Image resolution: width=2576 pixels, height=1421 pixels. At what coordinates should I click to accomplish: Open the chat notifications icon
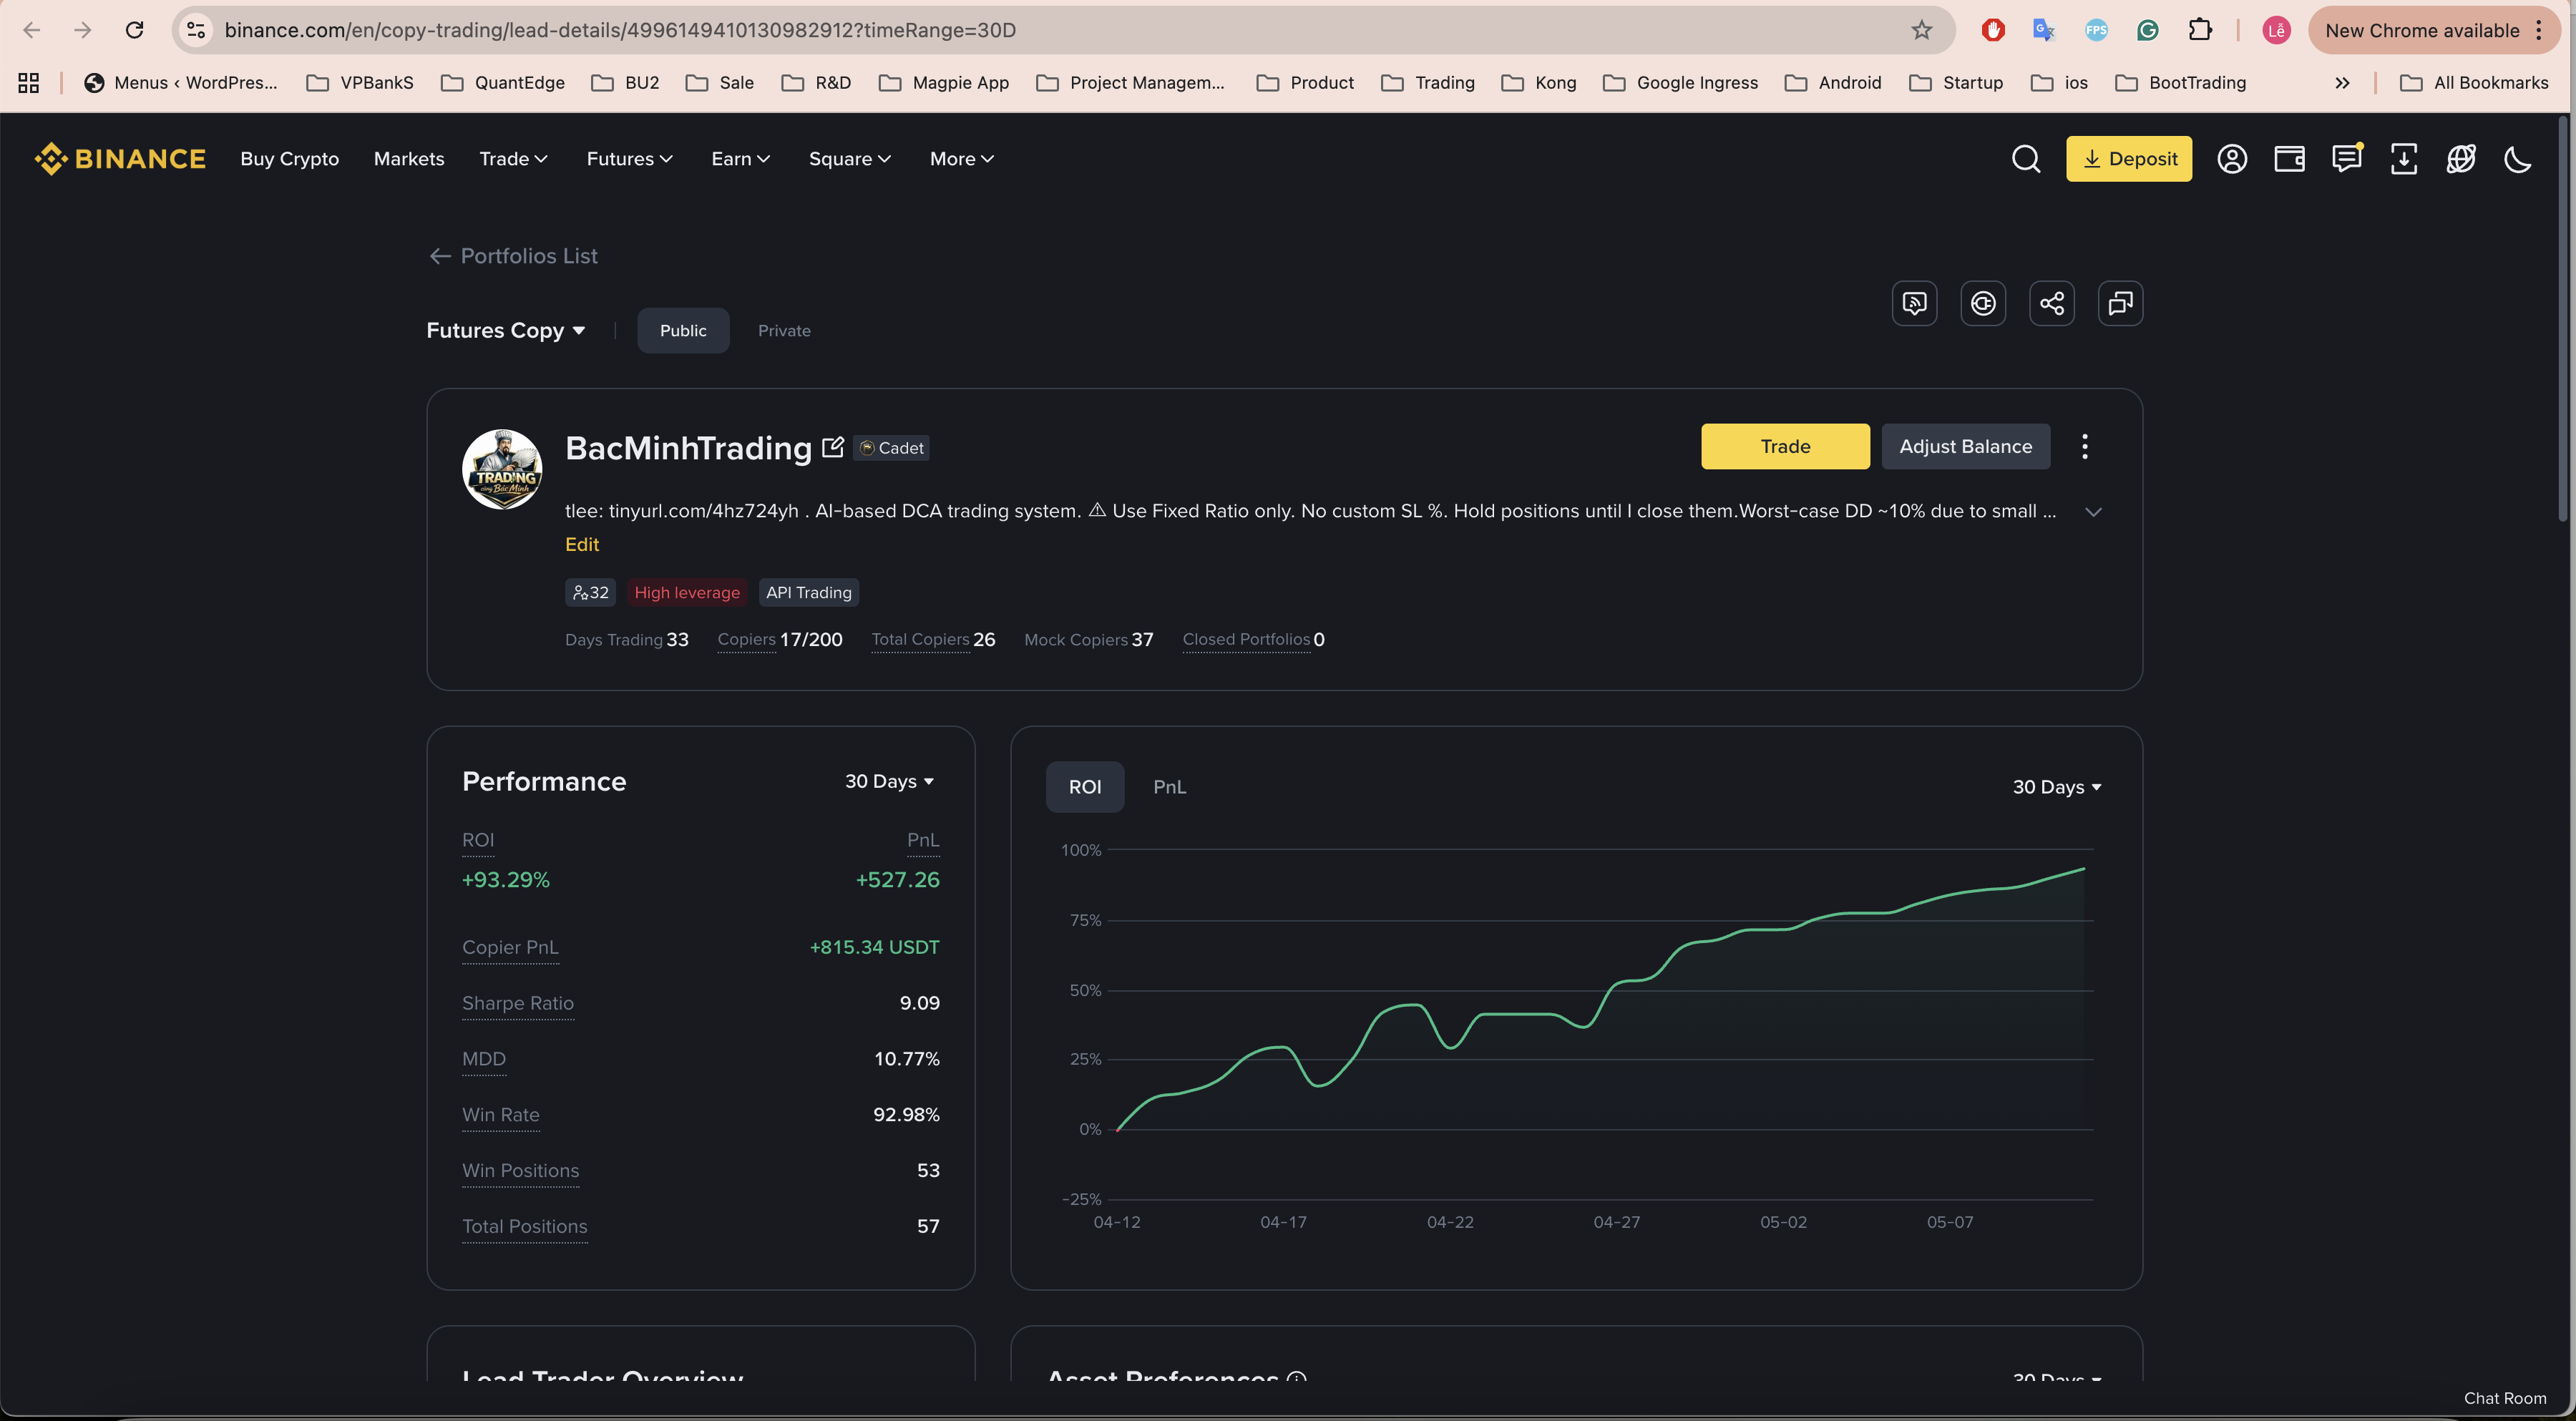coord(2346,159)
